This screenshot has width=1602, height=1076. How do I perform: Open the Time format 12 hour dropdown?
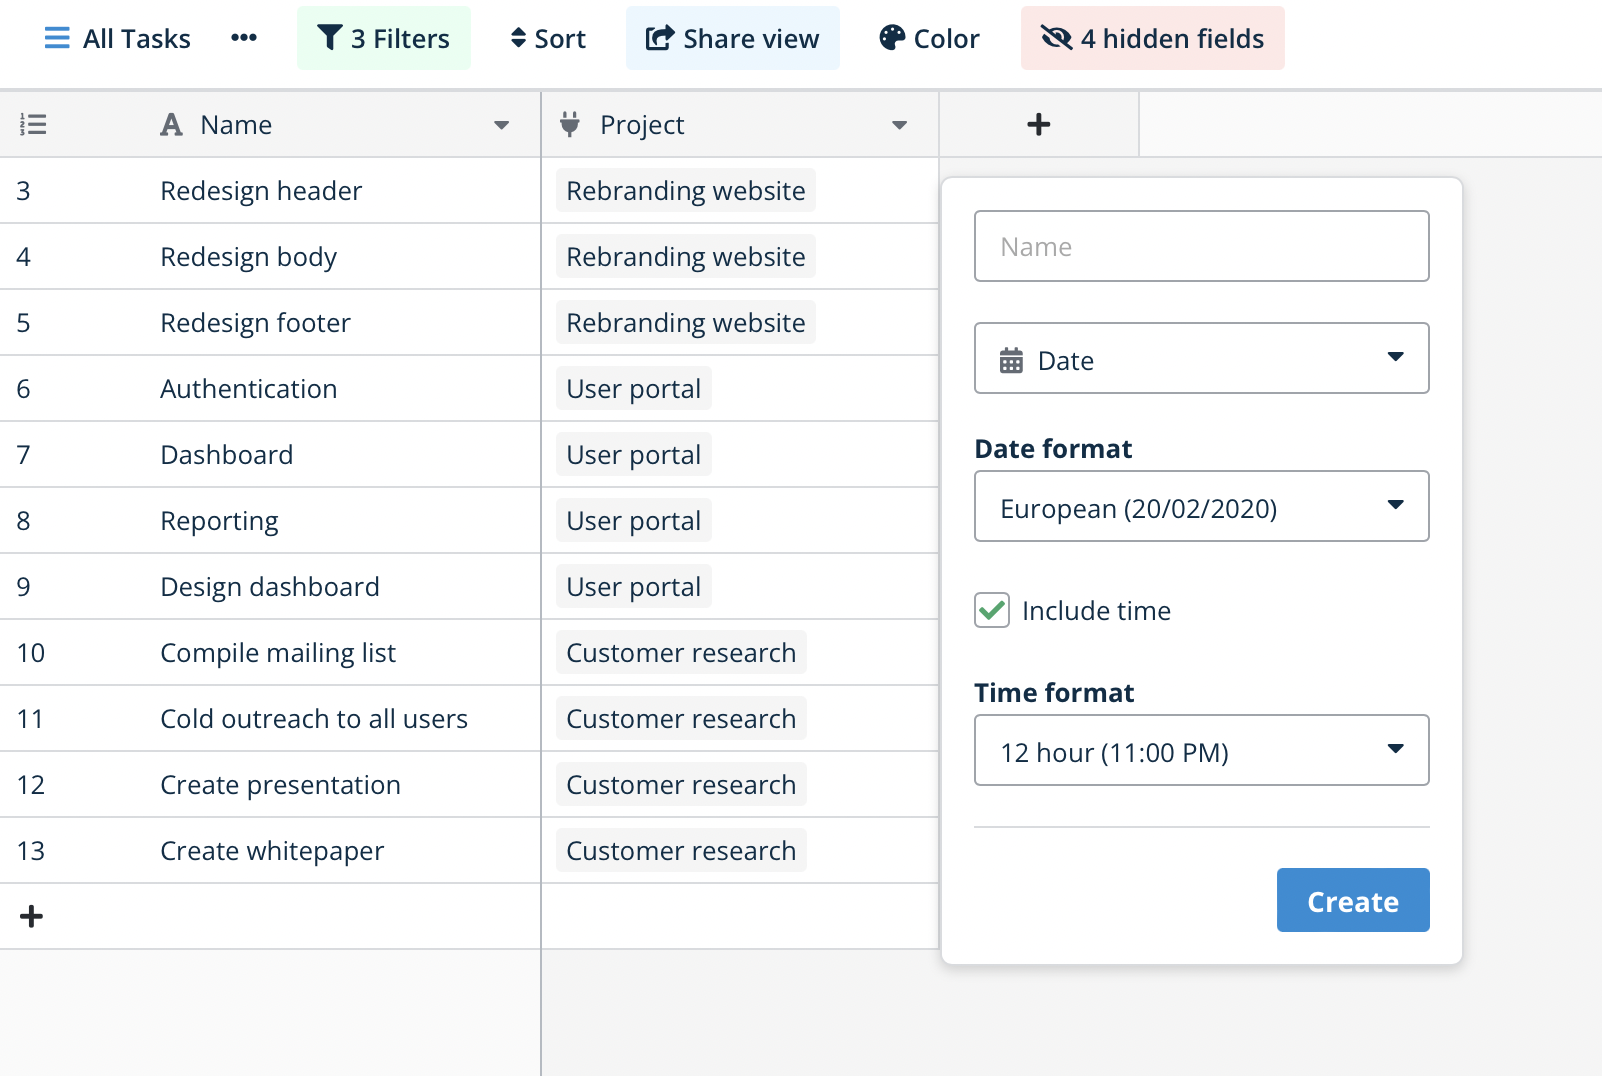click(x=1201, y=750)
